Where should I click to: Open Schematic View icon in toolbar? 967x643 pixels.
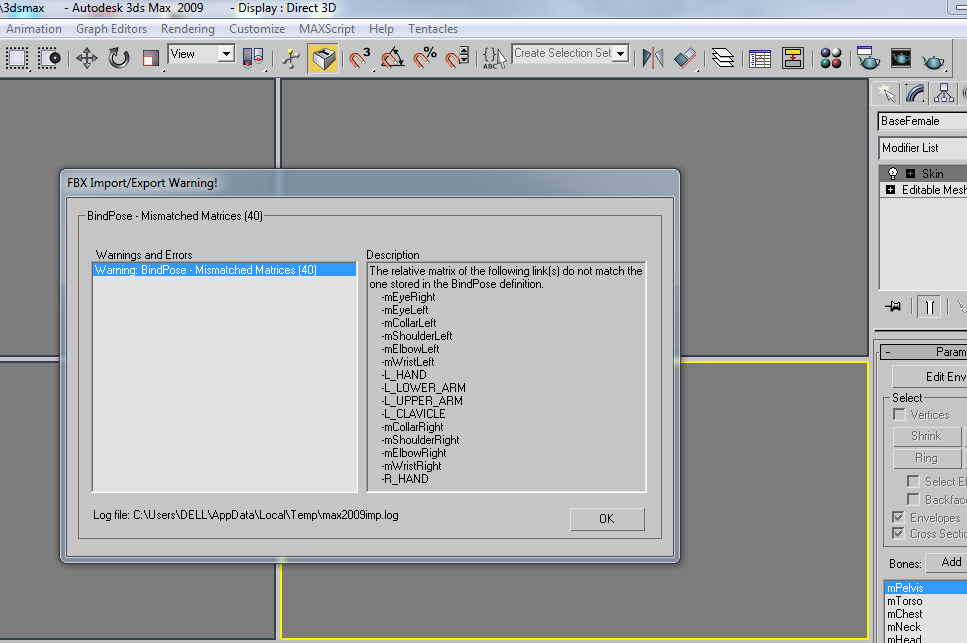point(792,59)
